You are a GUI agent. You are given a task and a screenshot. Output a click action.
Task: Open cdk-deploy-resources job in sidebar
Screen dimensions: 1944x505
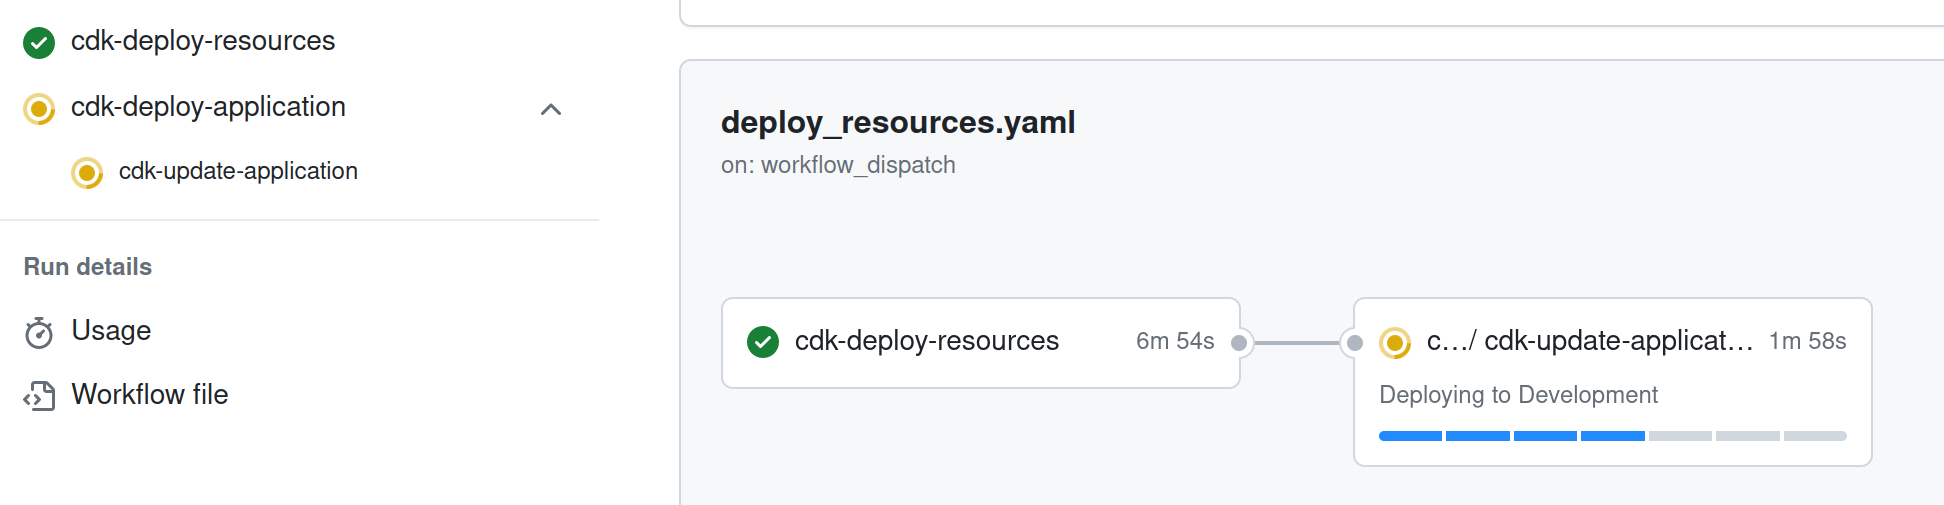[x=203, y=41]
